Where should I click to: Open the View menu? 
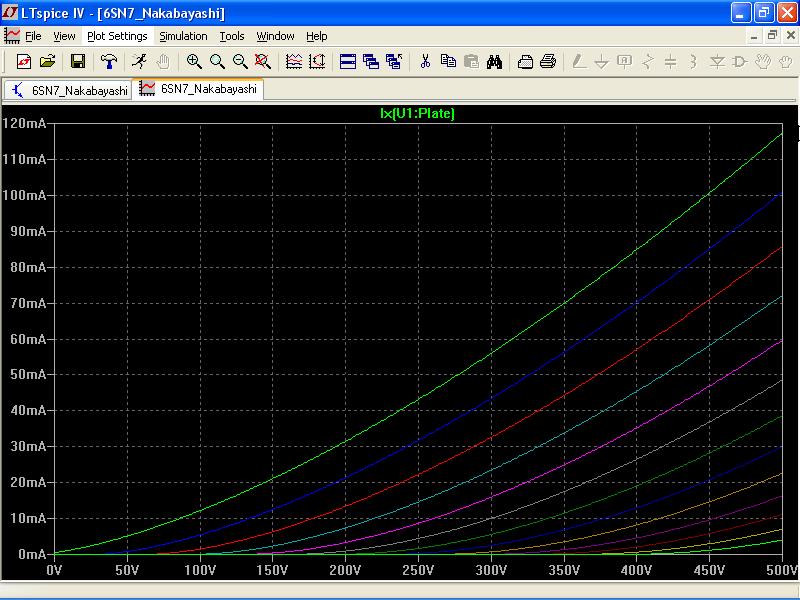point(64,36)
